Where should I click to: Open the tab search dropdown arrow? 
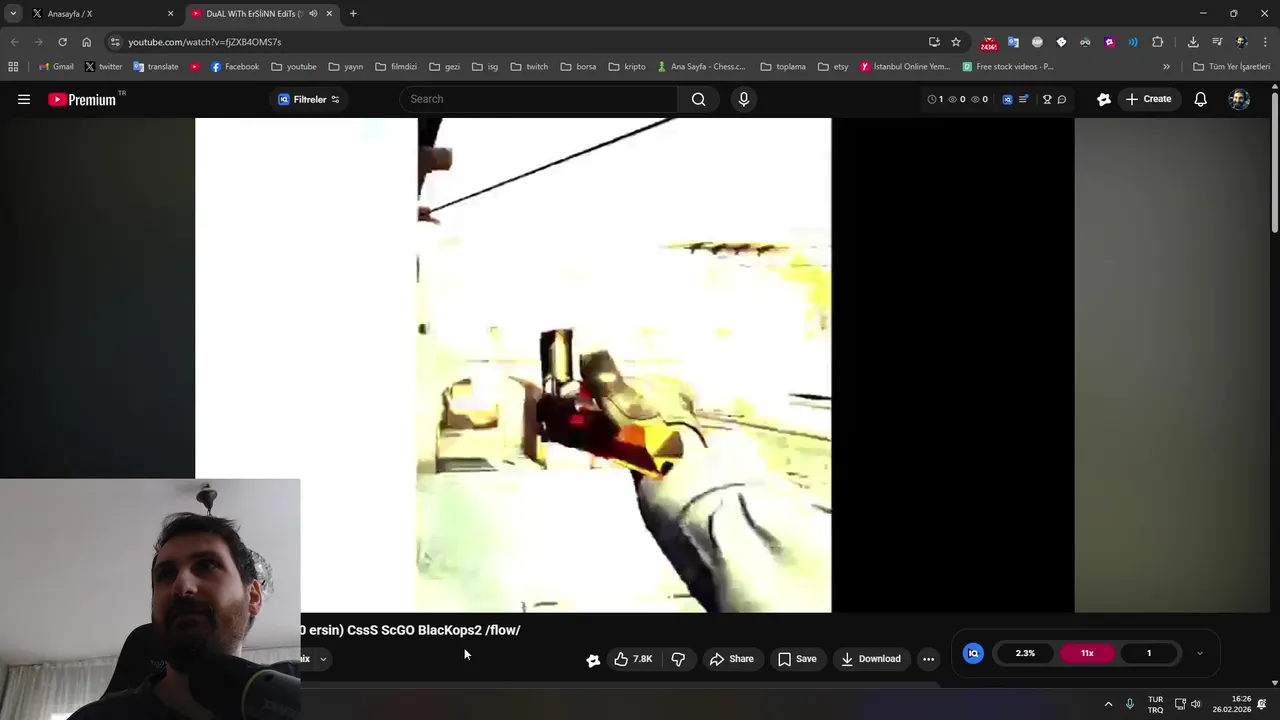(13, 14)
